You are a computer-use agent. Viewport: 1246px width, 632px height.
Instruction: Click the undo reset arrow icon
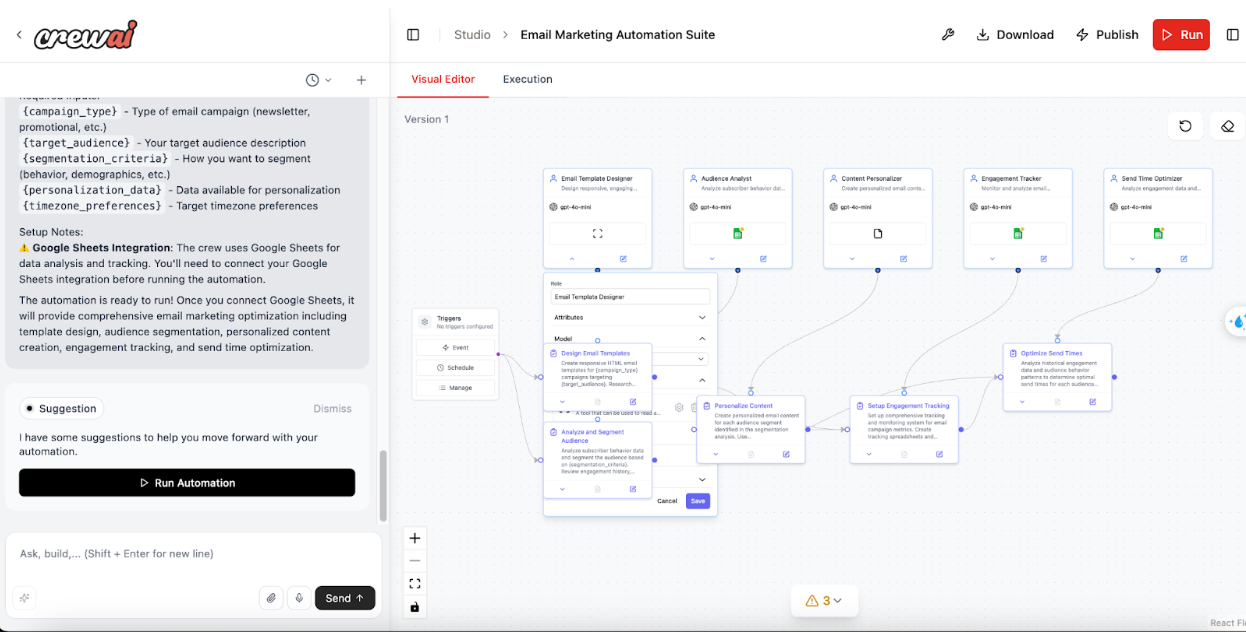point(1185,126)
